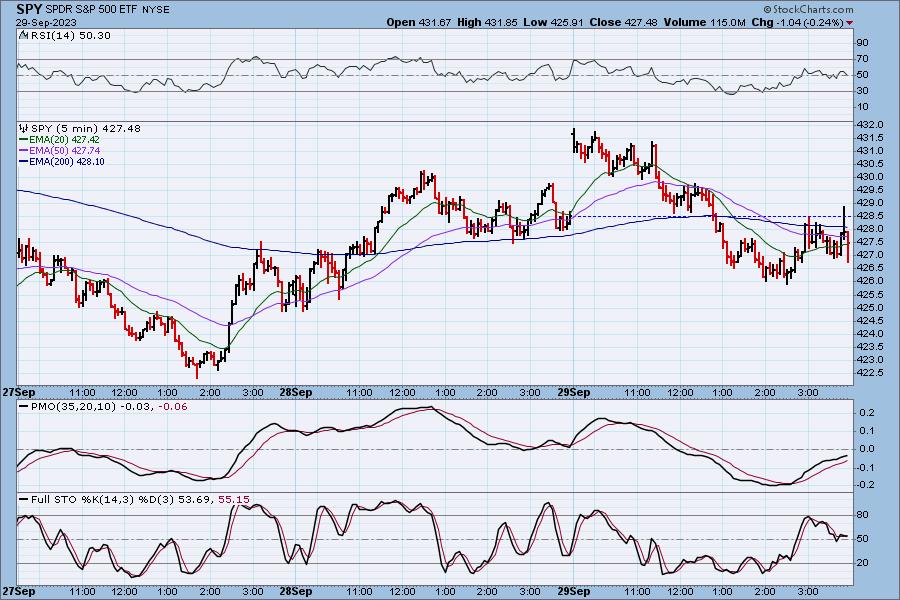Click the 28Sep label under the price panel
The width and height of the screenshot is (900, 600).
pyautogui.click(x=296, y=393)
